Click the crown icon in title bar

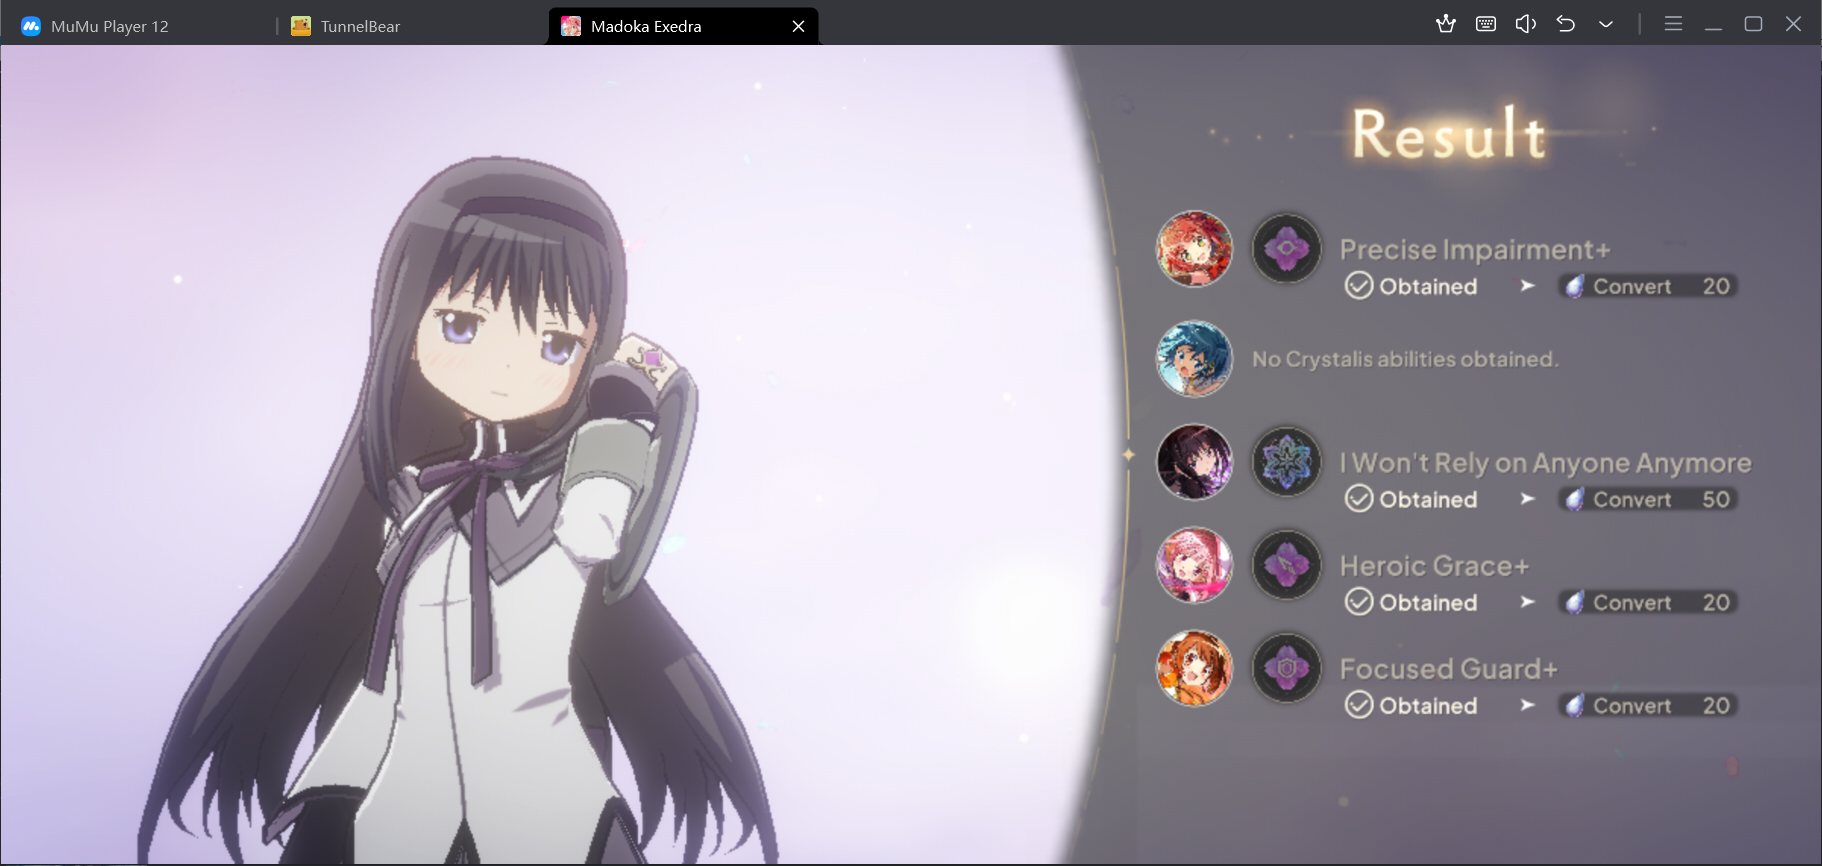pyautogui.click(x=1446, y=24)
